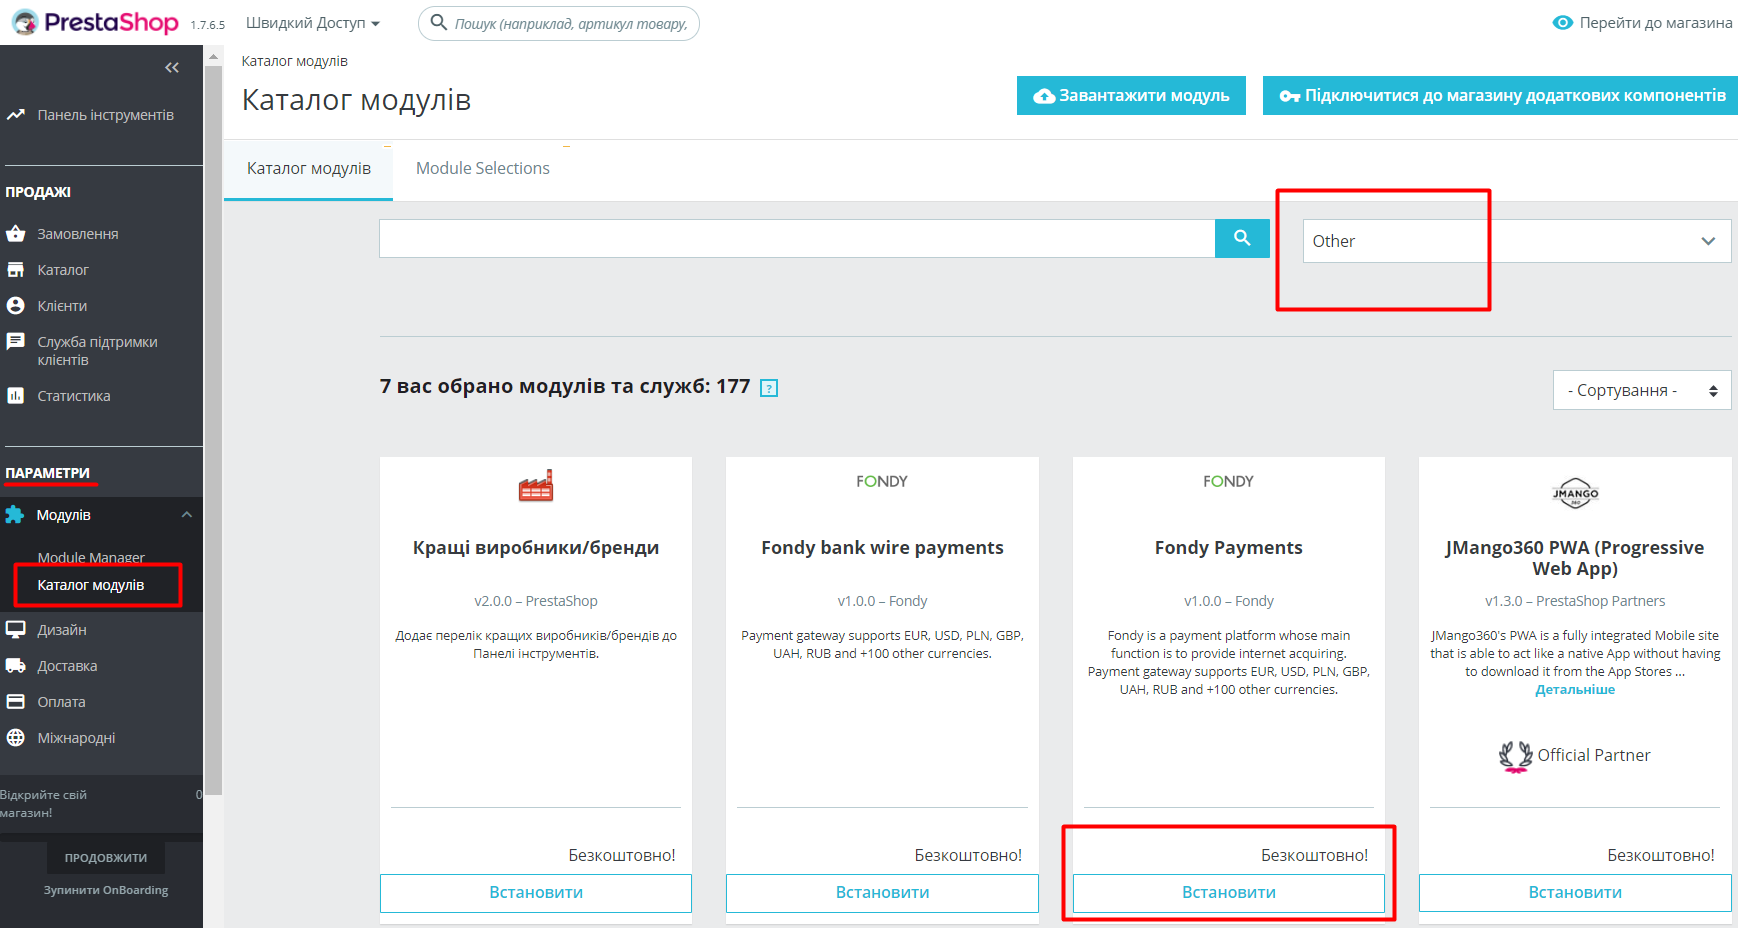Switch to Module Selections tab
Image resolution: width=1738 pixels, height=928 pixels.
tap(483, 168)
